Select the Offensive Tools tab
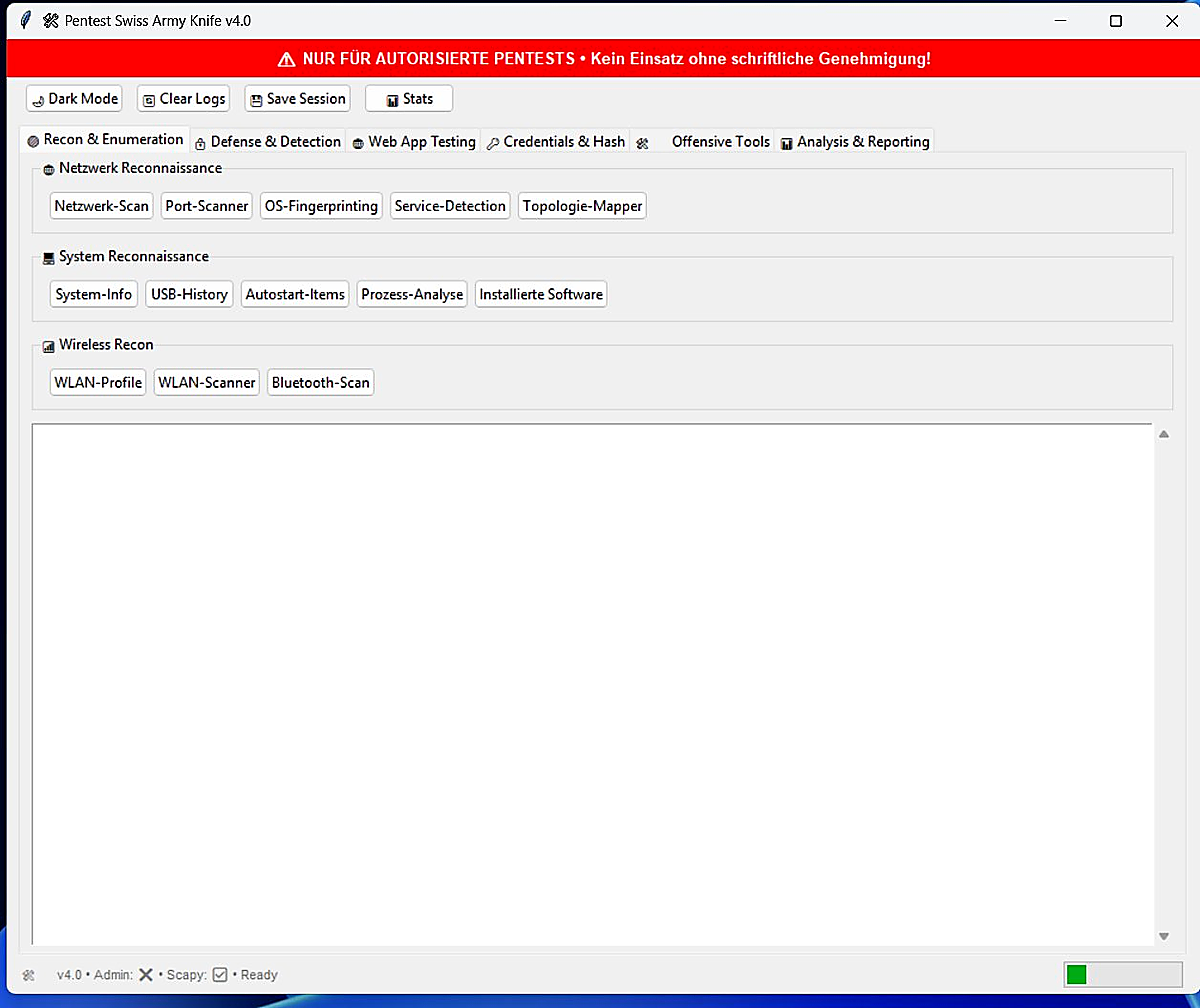Image resolution: width=1200 pixels, height=1008 pixels. click(703, 142)
